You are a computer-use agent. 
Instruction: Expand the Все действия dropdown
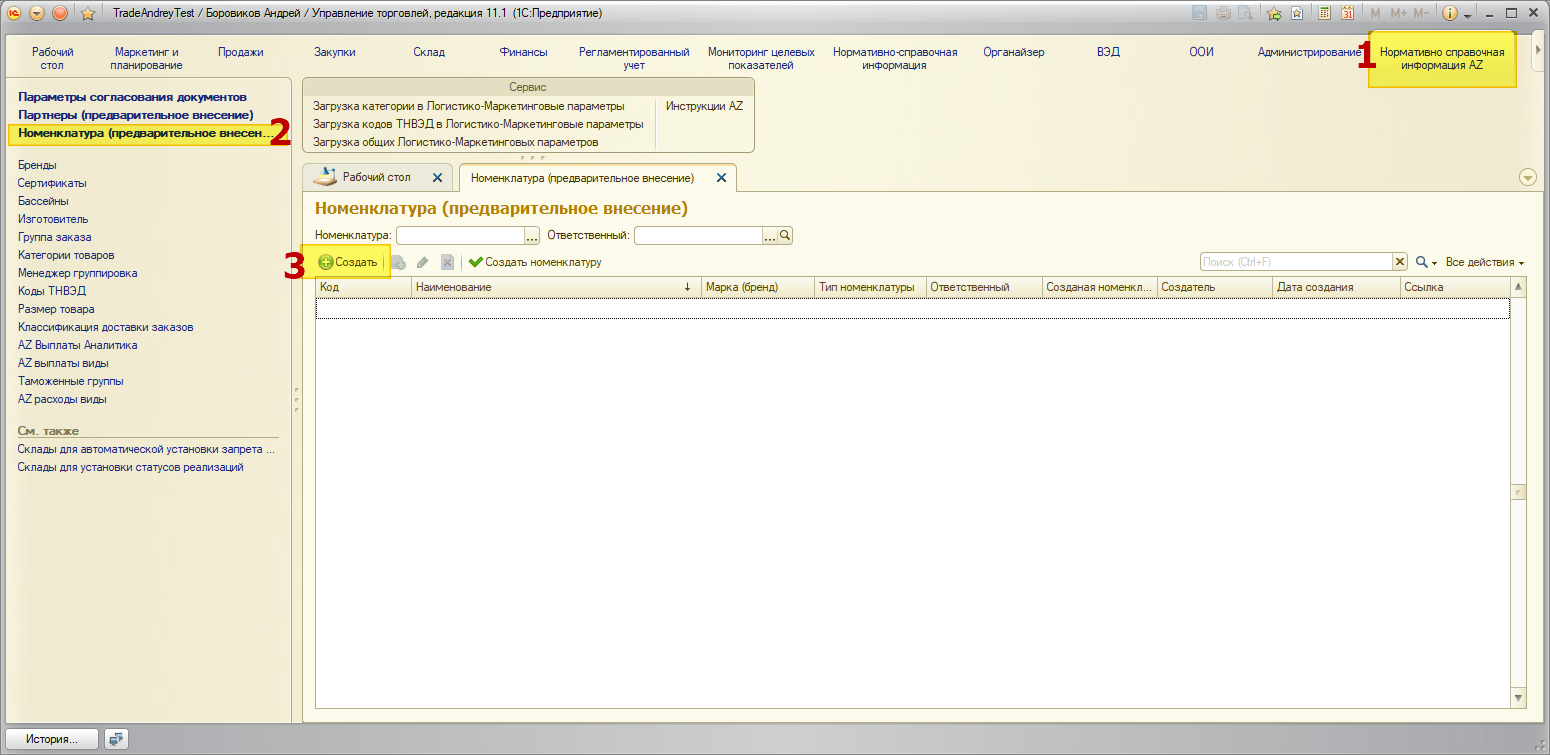tap(1485, 262)
